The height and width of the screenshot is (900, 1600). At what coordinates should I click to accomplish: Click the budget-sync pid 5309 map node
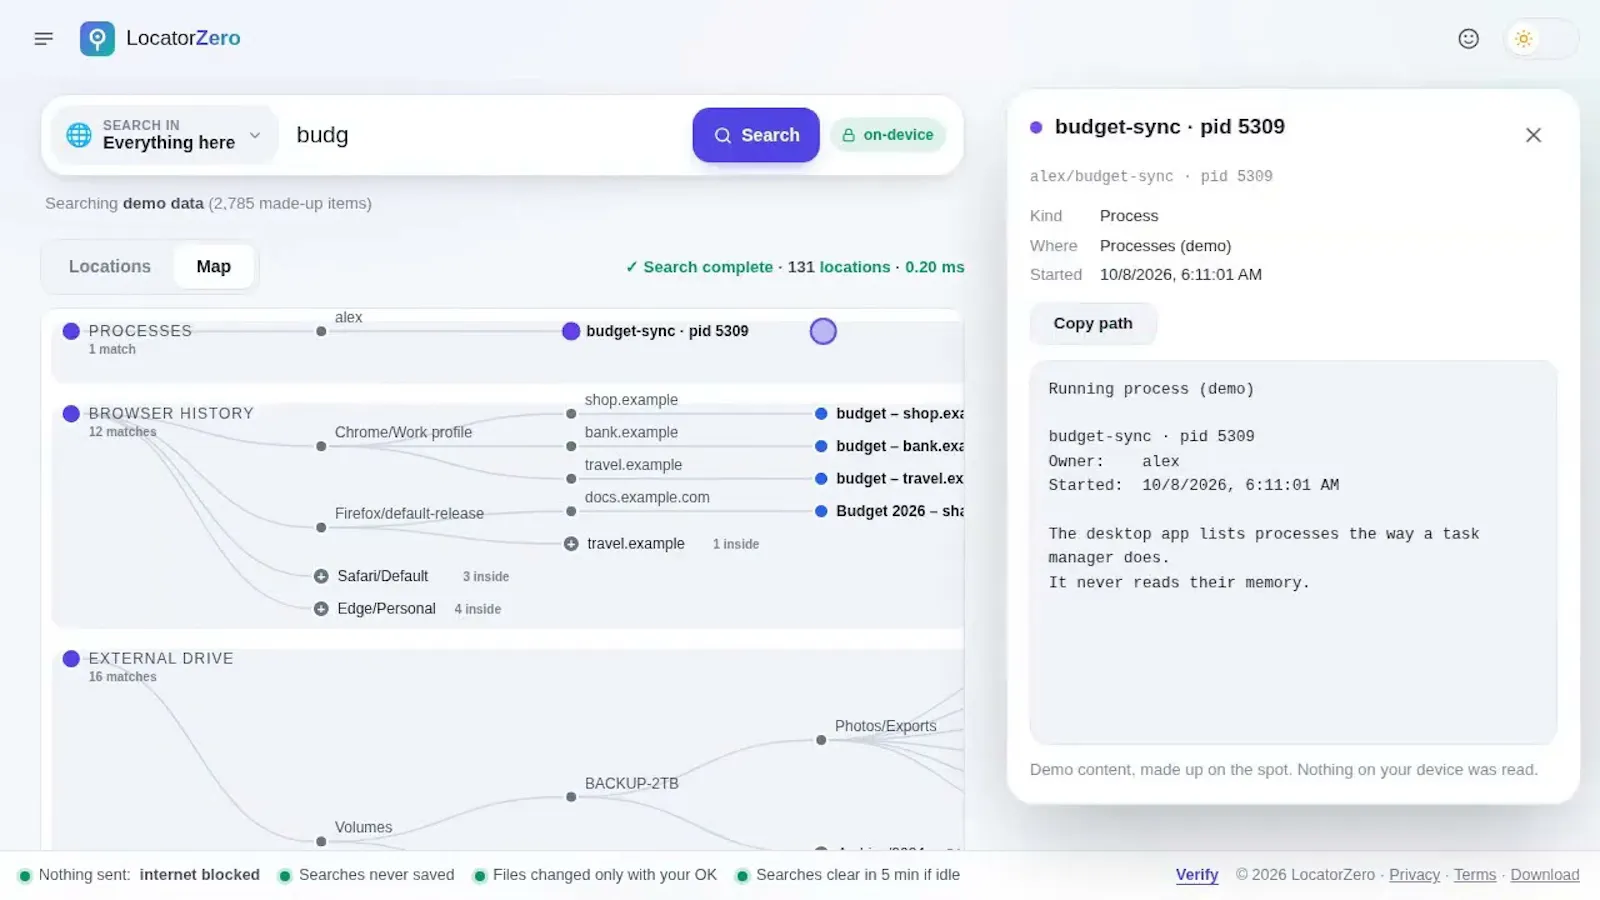point(571,331)
